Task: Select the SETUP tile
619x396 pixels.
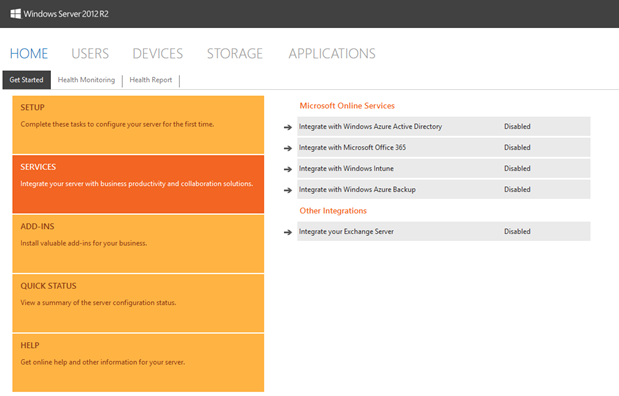Action: 138,125
